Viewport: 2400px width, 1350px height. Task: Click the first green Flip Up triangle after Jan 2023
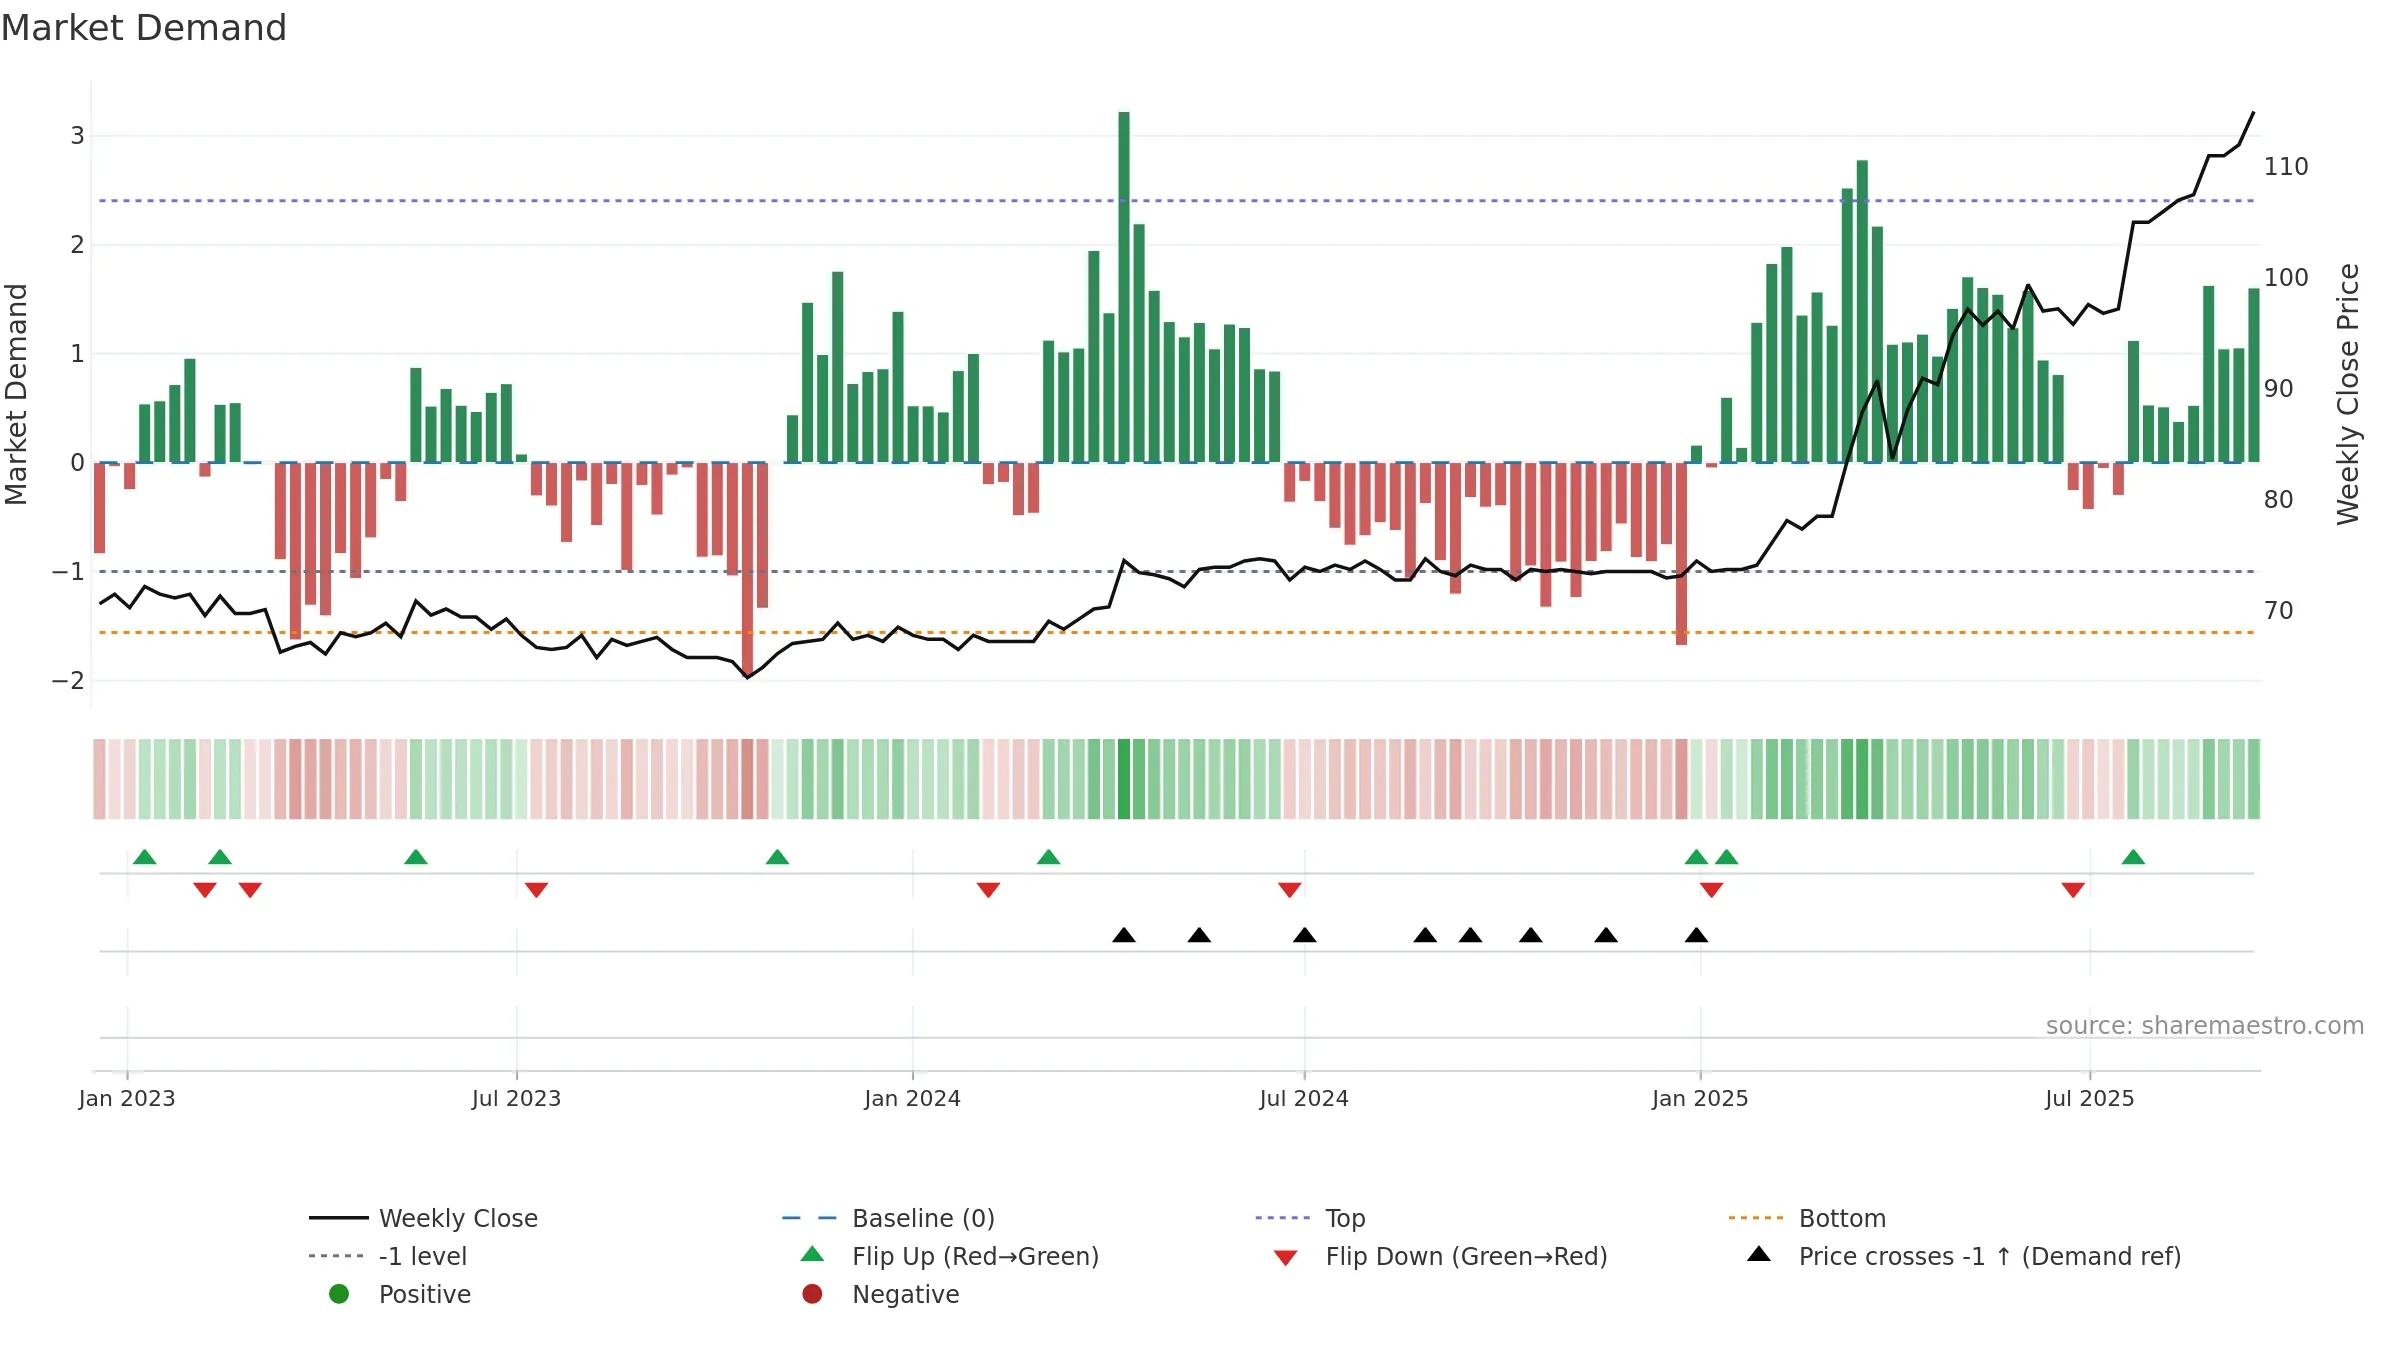(145, 857)
